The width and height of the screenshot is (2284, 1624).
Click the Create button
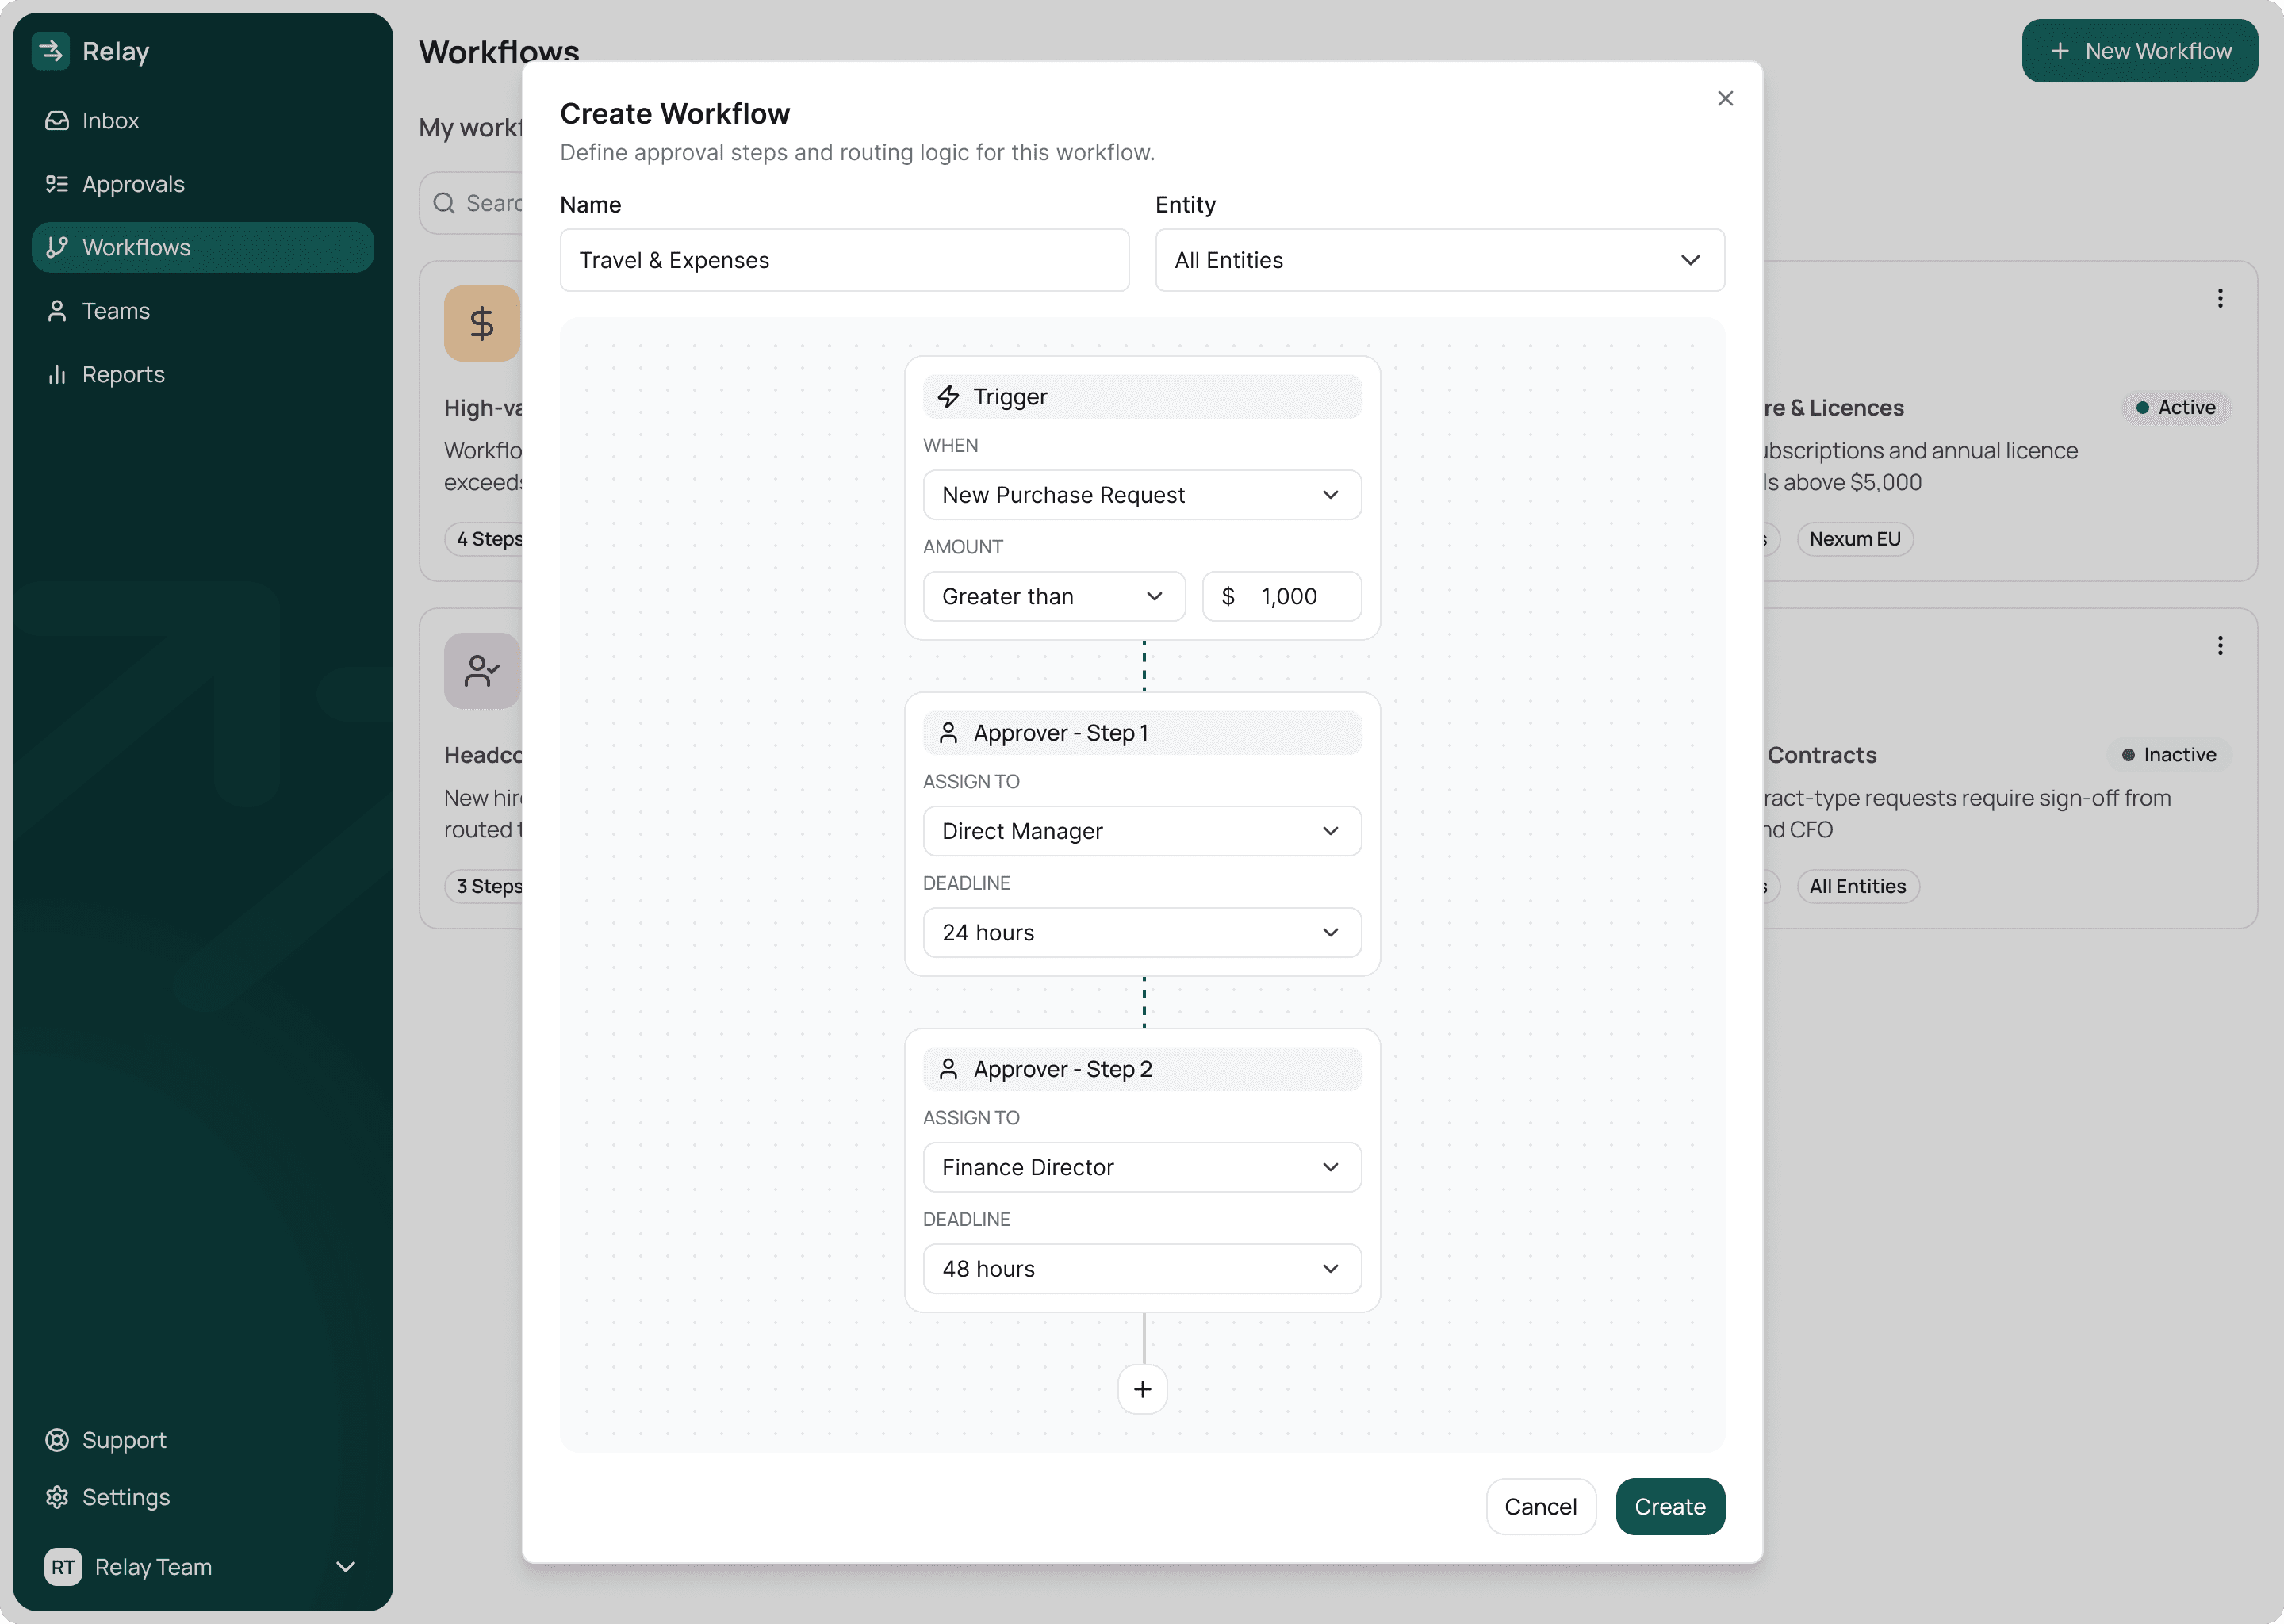(x=1670, y=1506)
